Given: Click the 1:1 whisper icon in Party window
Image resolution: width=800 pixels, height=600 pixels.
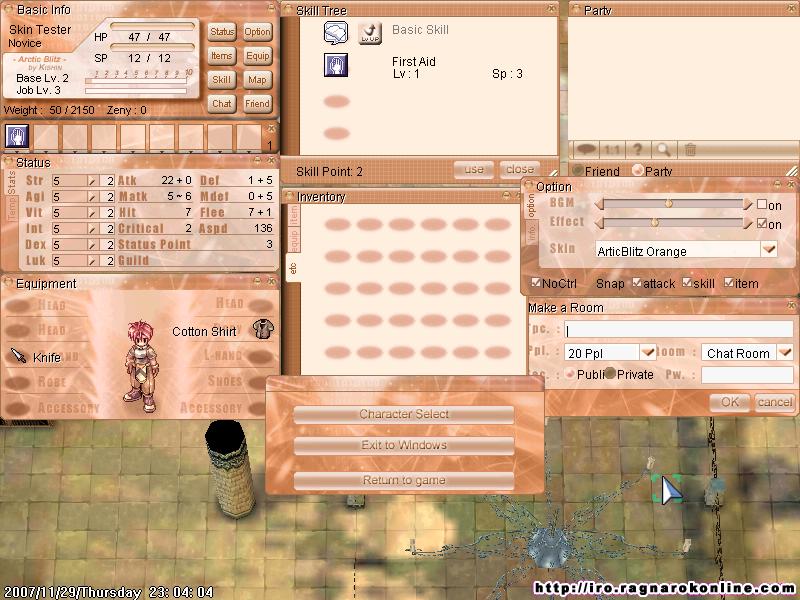Looking at the screenshot, I should point(612,149).
